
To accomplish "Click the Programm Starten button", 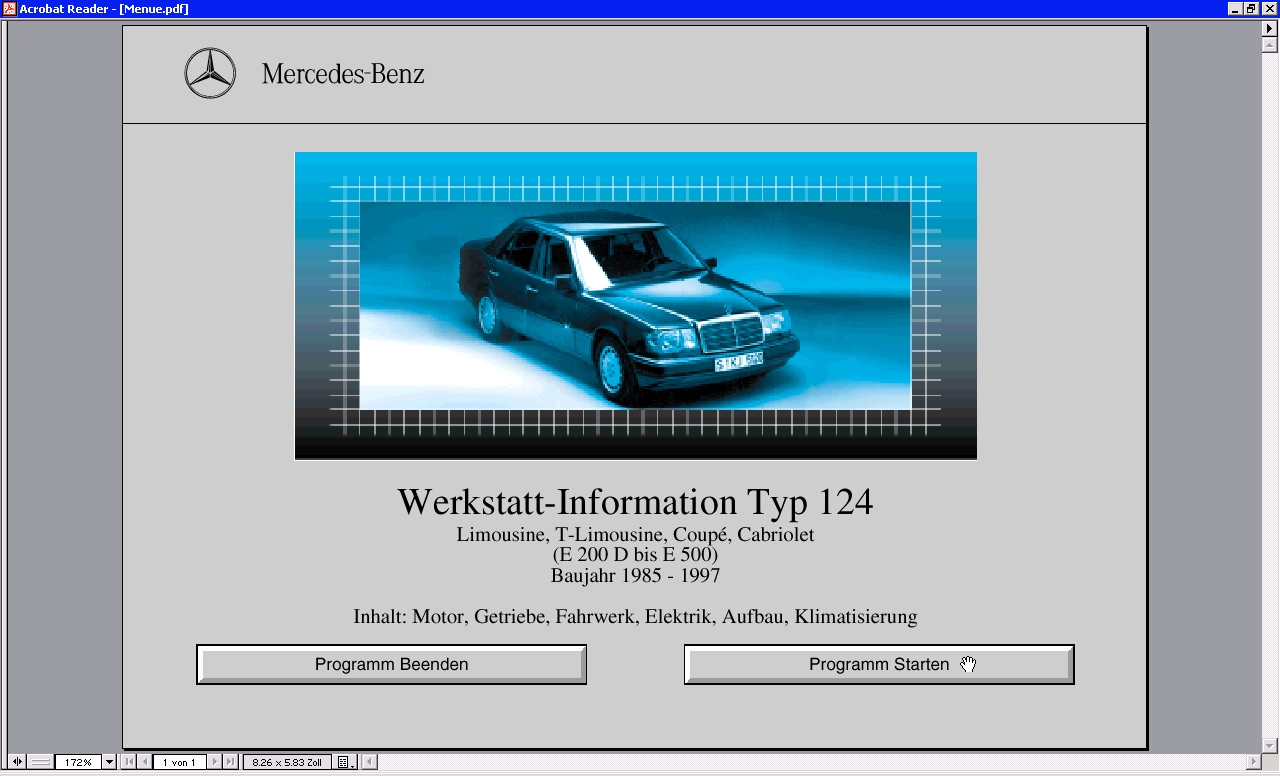I will click(879, 664).
